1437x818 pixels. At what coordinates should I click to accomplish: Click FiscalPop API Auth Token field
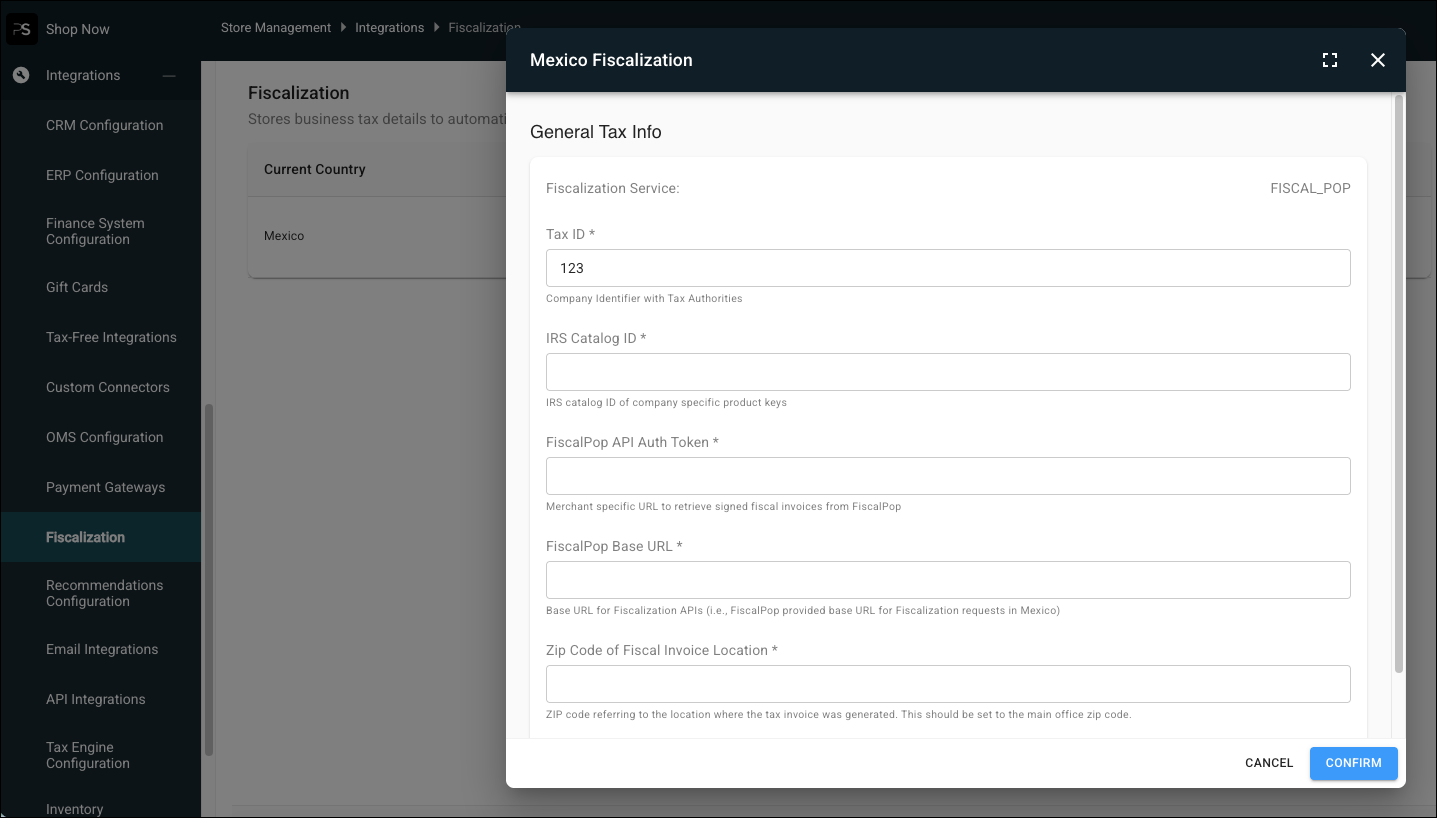tap(948, 476)
